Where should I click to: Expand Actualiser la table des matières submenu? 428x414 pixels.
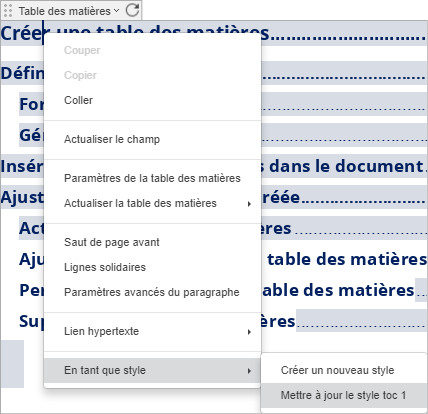(152, 203)
